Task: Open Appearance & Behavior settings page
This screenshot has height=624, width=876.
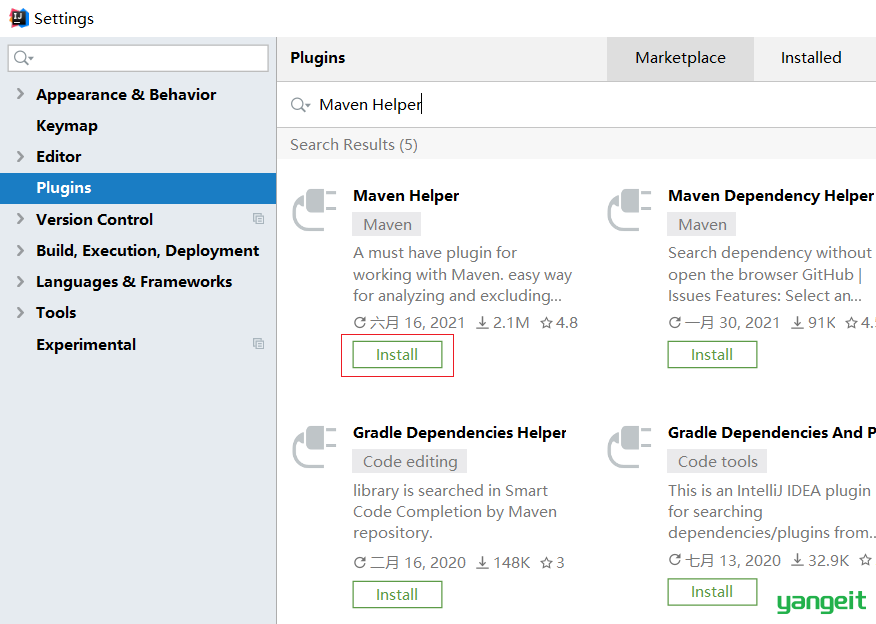Action: pyautogui.click(x=126, y=95)
